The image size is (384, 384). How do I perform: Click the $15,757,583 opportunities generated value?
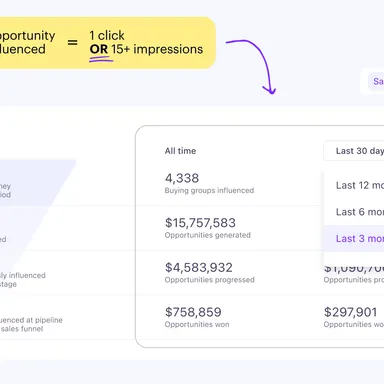tap(200, 223)
